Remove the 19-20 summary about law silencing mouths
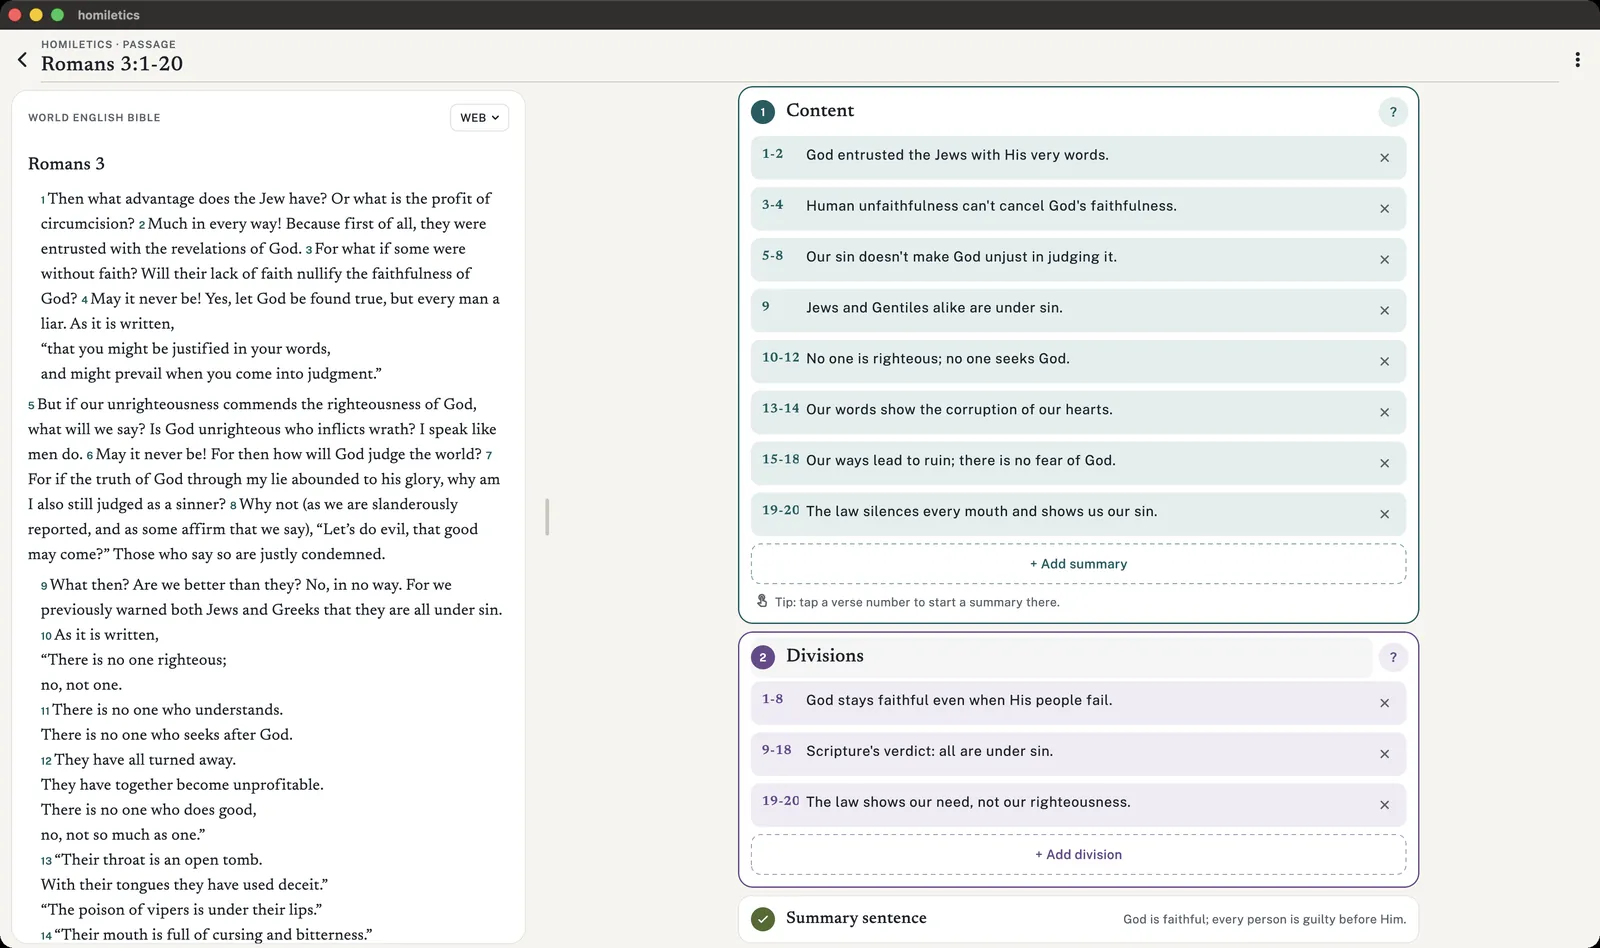This screenshot has height=948, width=1600. [1384, 515]
